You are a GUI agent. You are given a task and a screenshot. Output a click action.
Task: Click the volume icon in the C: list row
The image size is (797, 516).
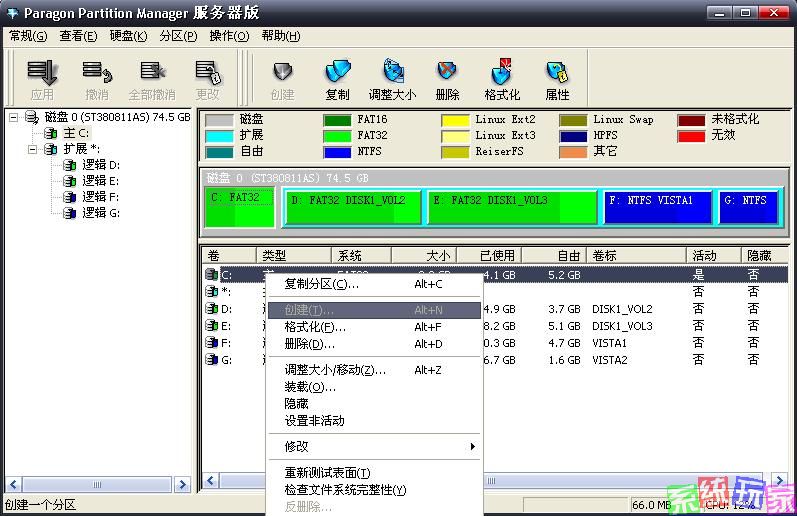point(211,275)
